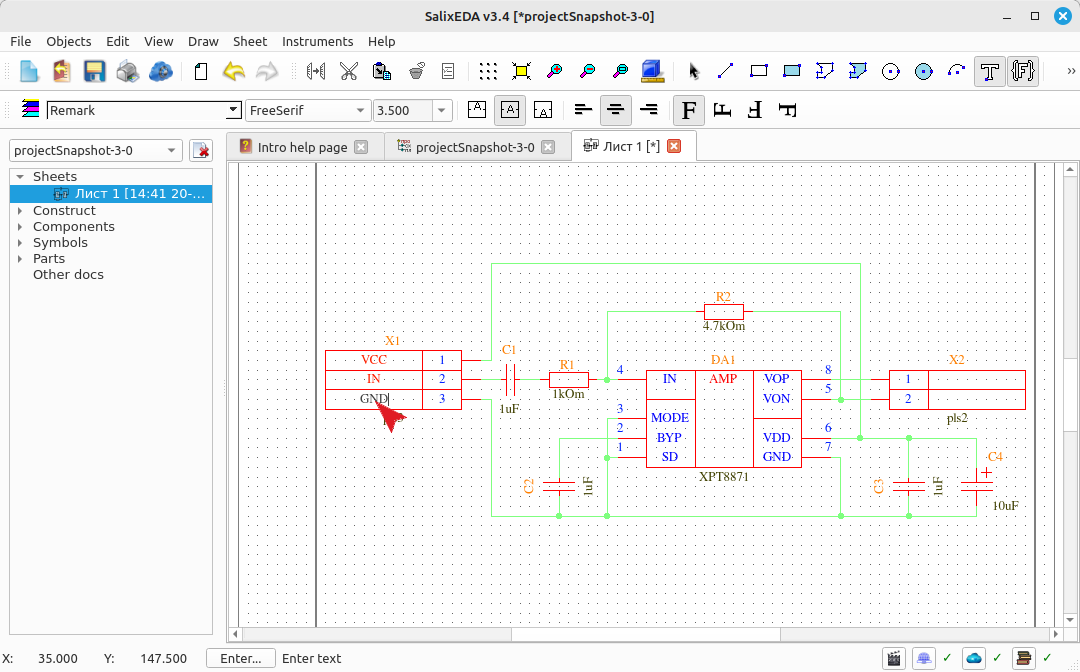
Task: Select the empty rectangle tool
Action: pos(759,71)
